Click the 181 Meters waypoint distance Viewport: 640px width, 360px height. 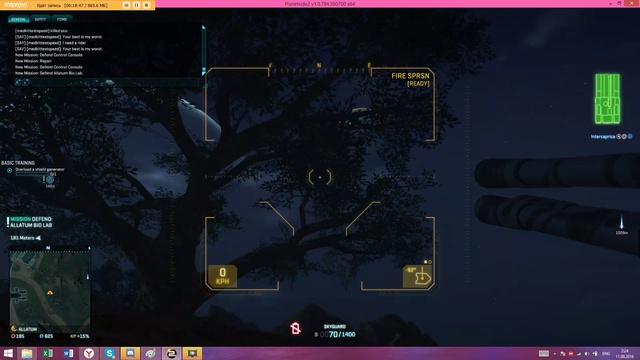click(x=25, y=238)
